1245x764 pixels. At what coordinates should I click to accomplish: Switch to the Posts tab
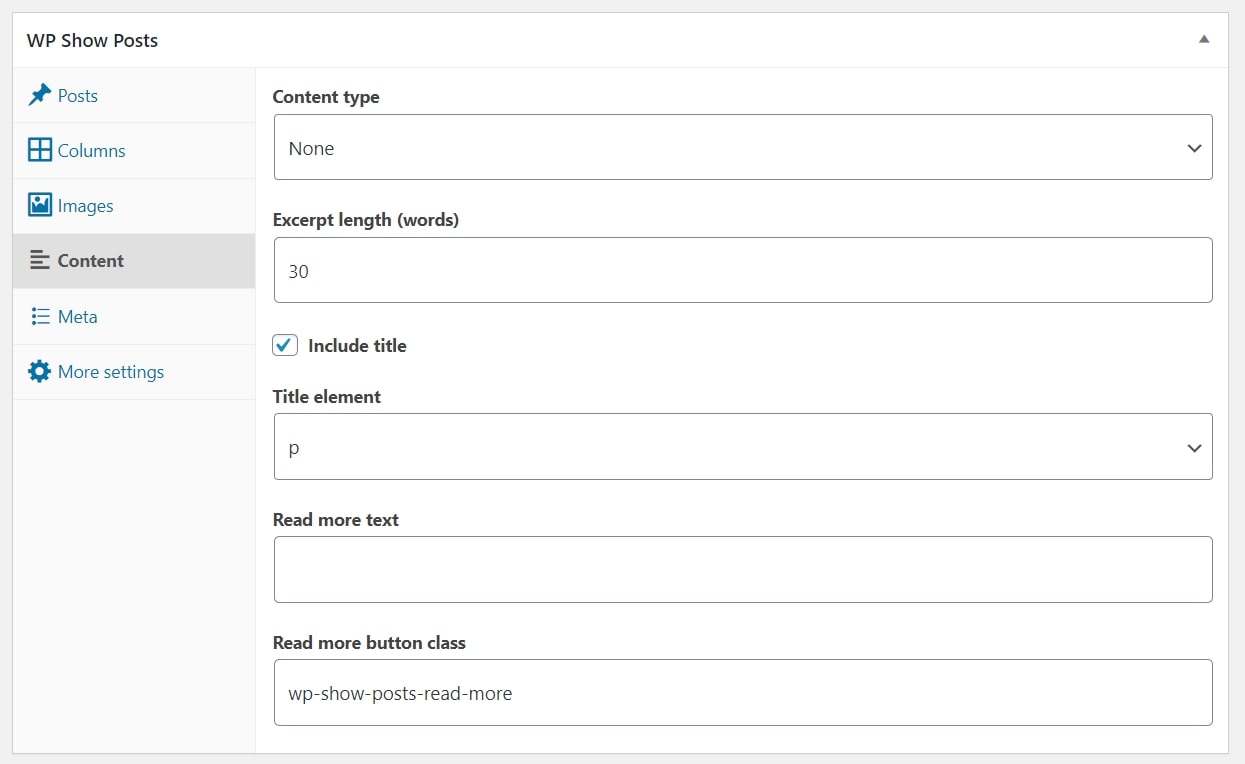point(77,95)
